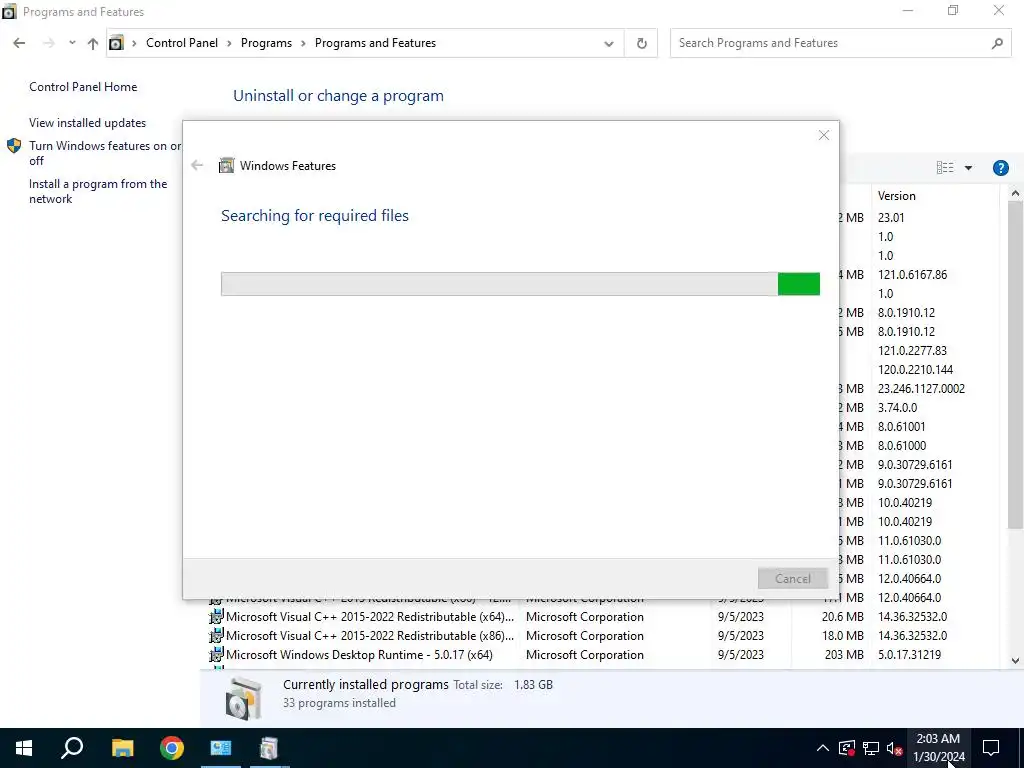Viewport: 1024px width, 768px height.
Task: Select Programs in the breadcrumb
Action: 266,43
